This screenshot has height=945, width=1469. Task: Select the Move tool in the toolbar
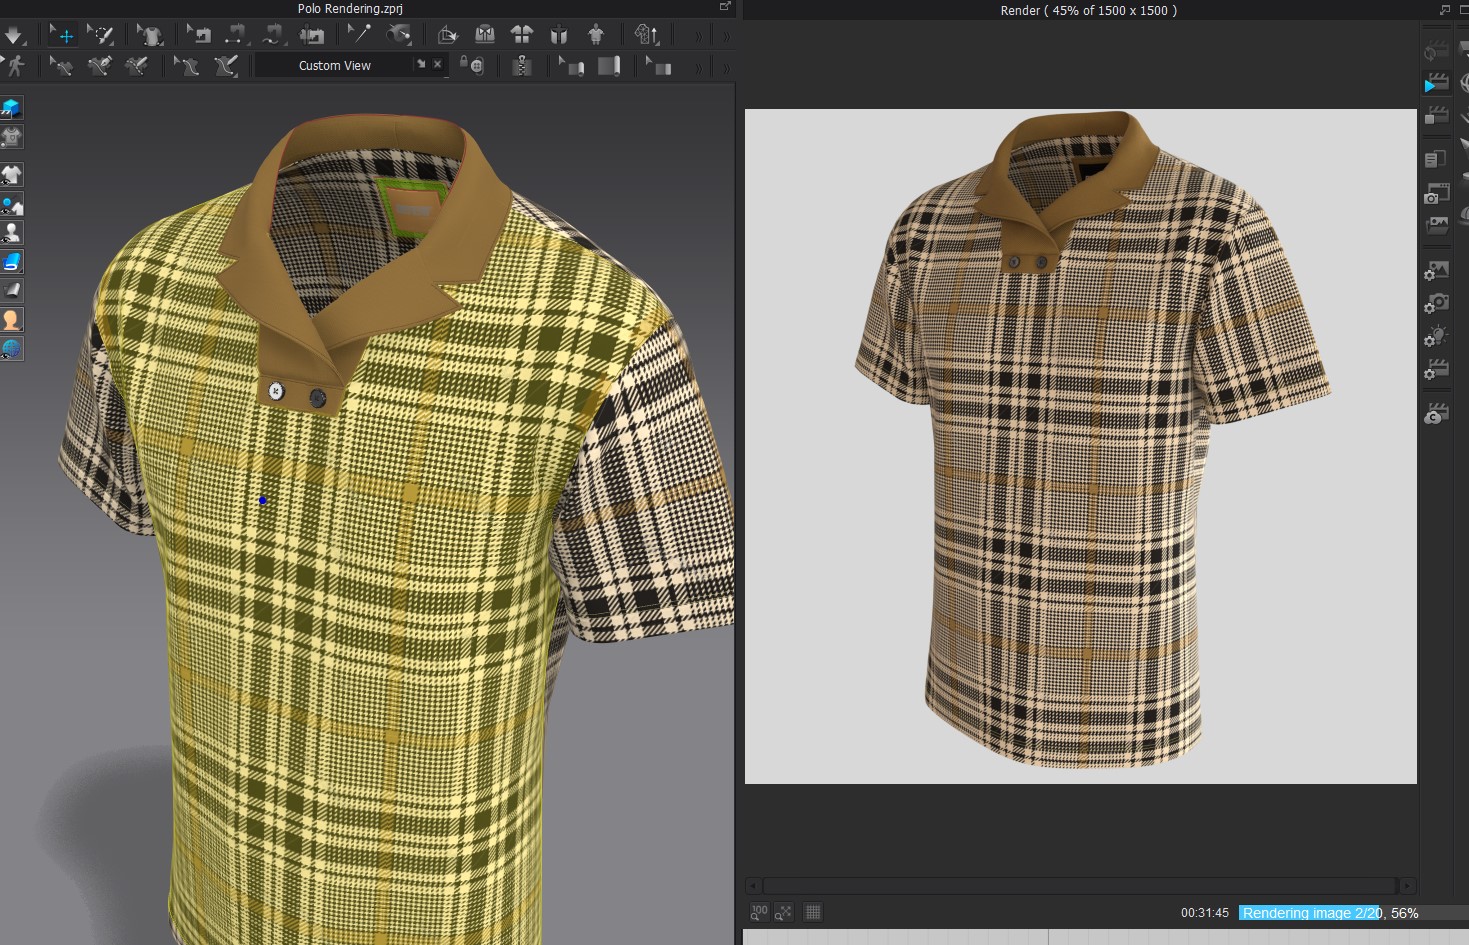pyautogui.click(x=63, y=33)
